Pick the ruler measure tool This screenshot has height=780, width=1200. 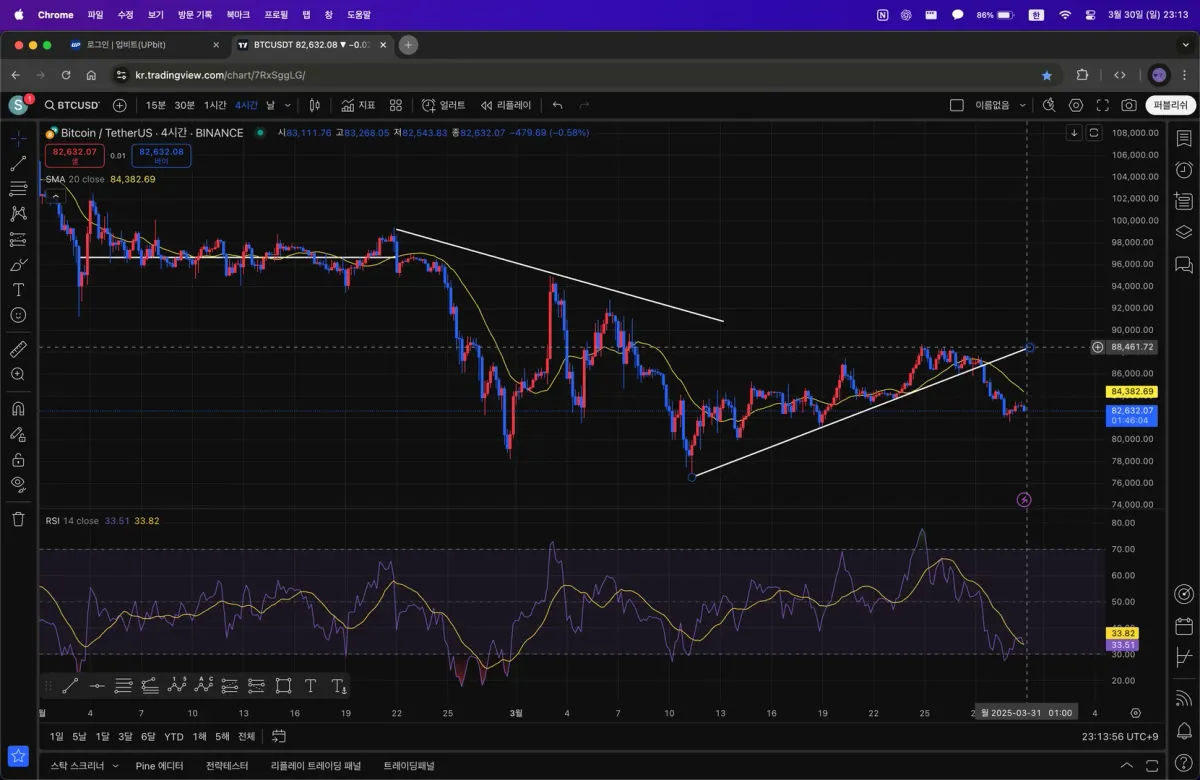[18, 349]
